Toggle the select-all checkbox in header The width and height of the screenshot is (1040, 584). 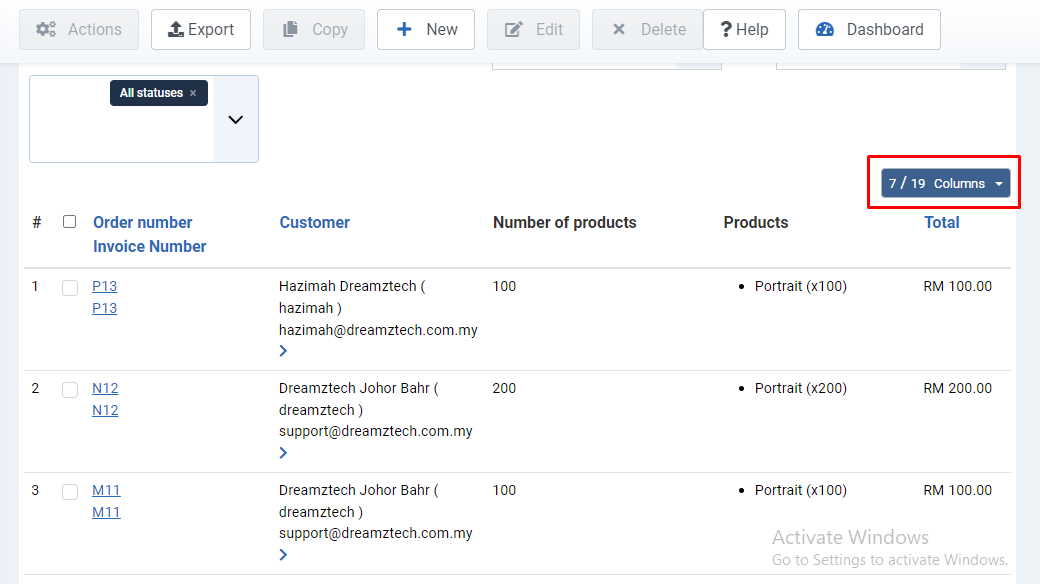pyautogui.click(x=69, y=222)
